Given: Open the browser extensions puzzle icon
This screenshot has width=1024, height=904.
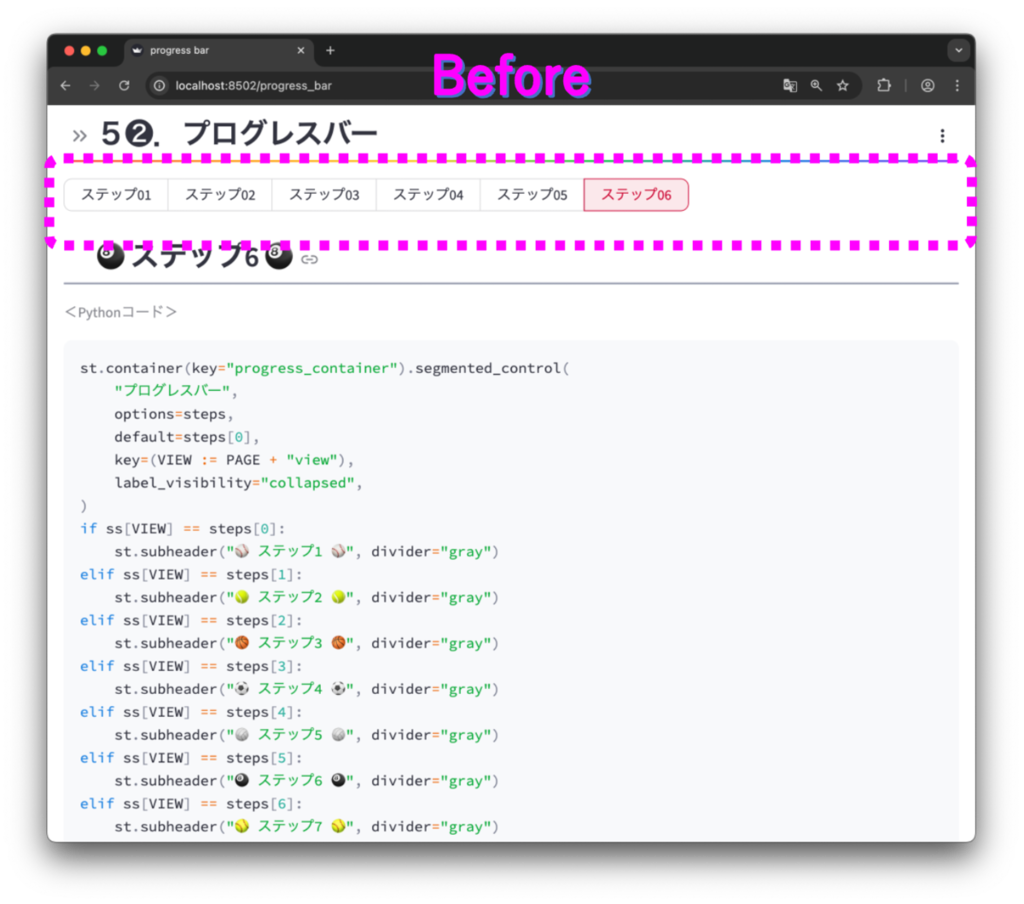Looking at the screenshot, I should point(884,86).
